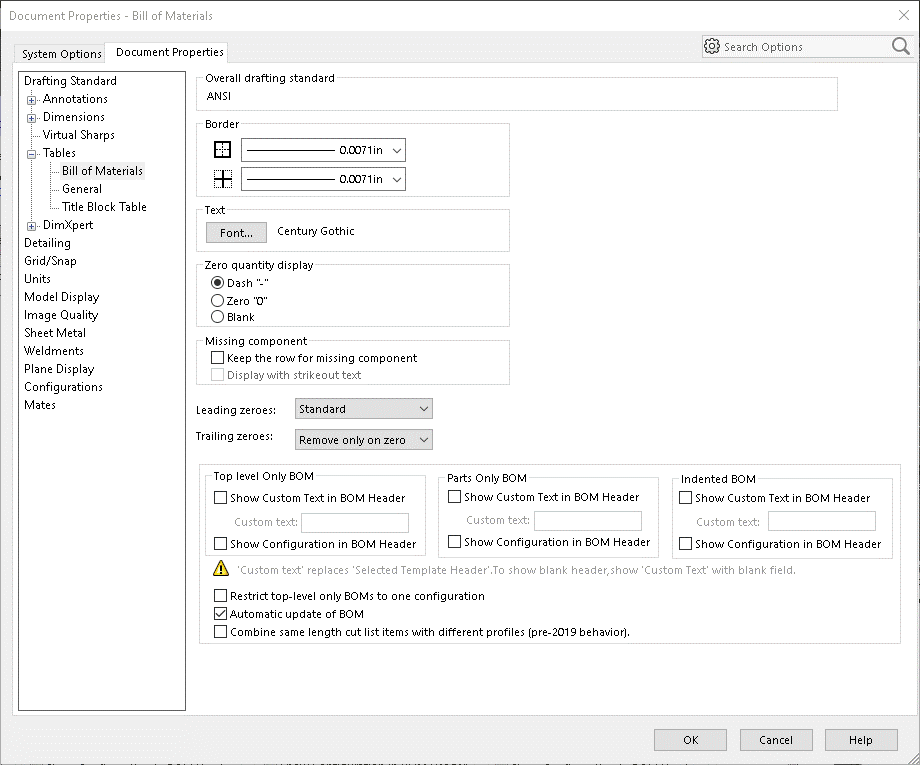The width and height of the screenshot is (920, 765).
Task: Click the outer table border icon
Action: tap(222, 150)
